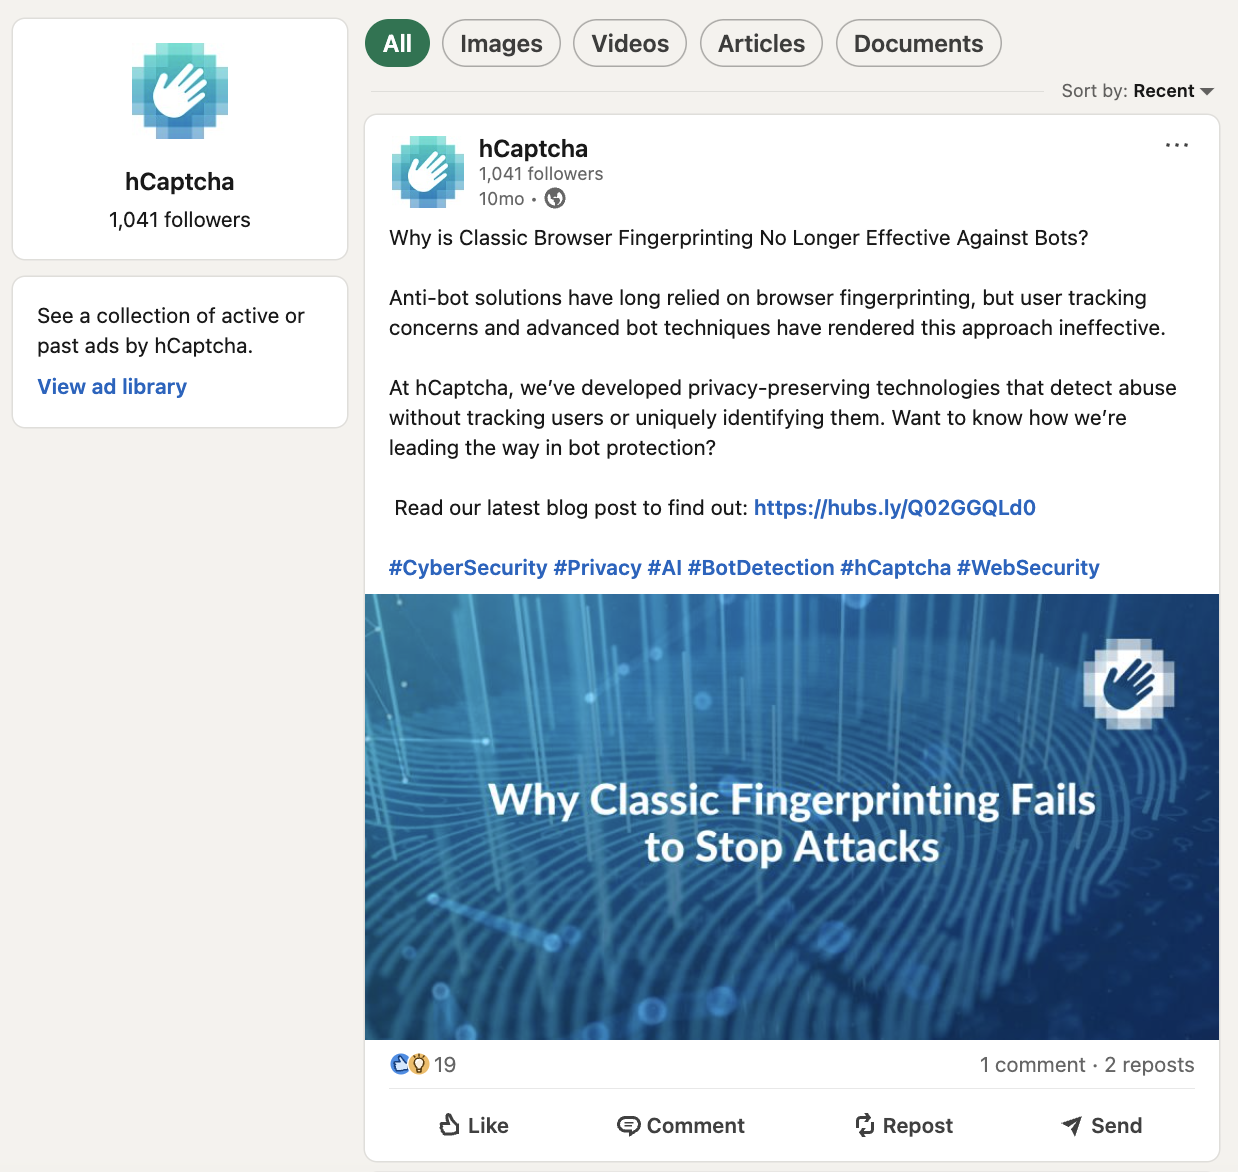Switch to the Images filter
The height and width of the screenshot is (1172, 1238).
[x=501, y=44]
